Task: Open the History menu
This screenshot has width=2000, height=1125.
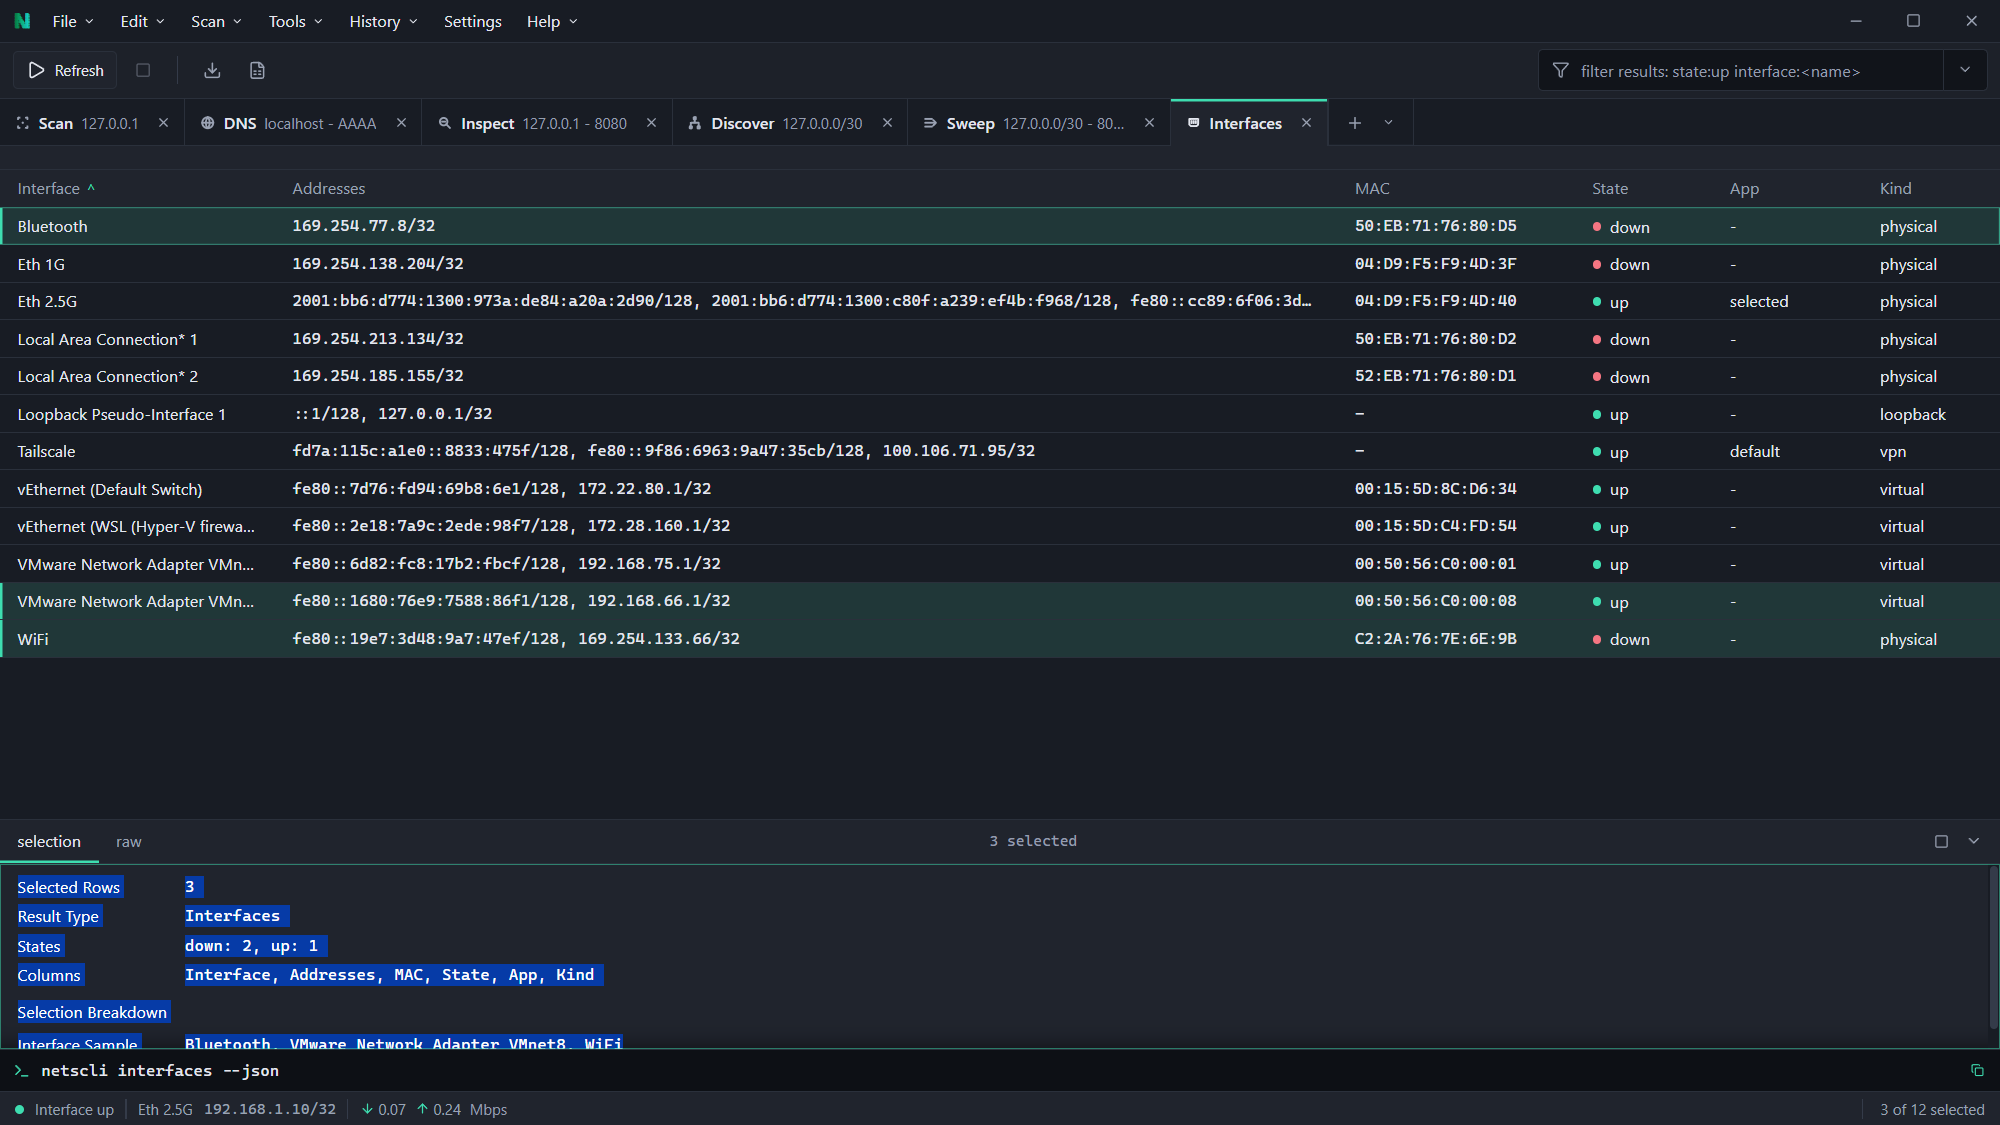Action: 383,21
